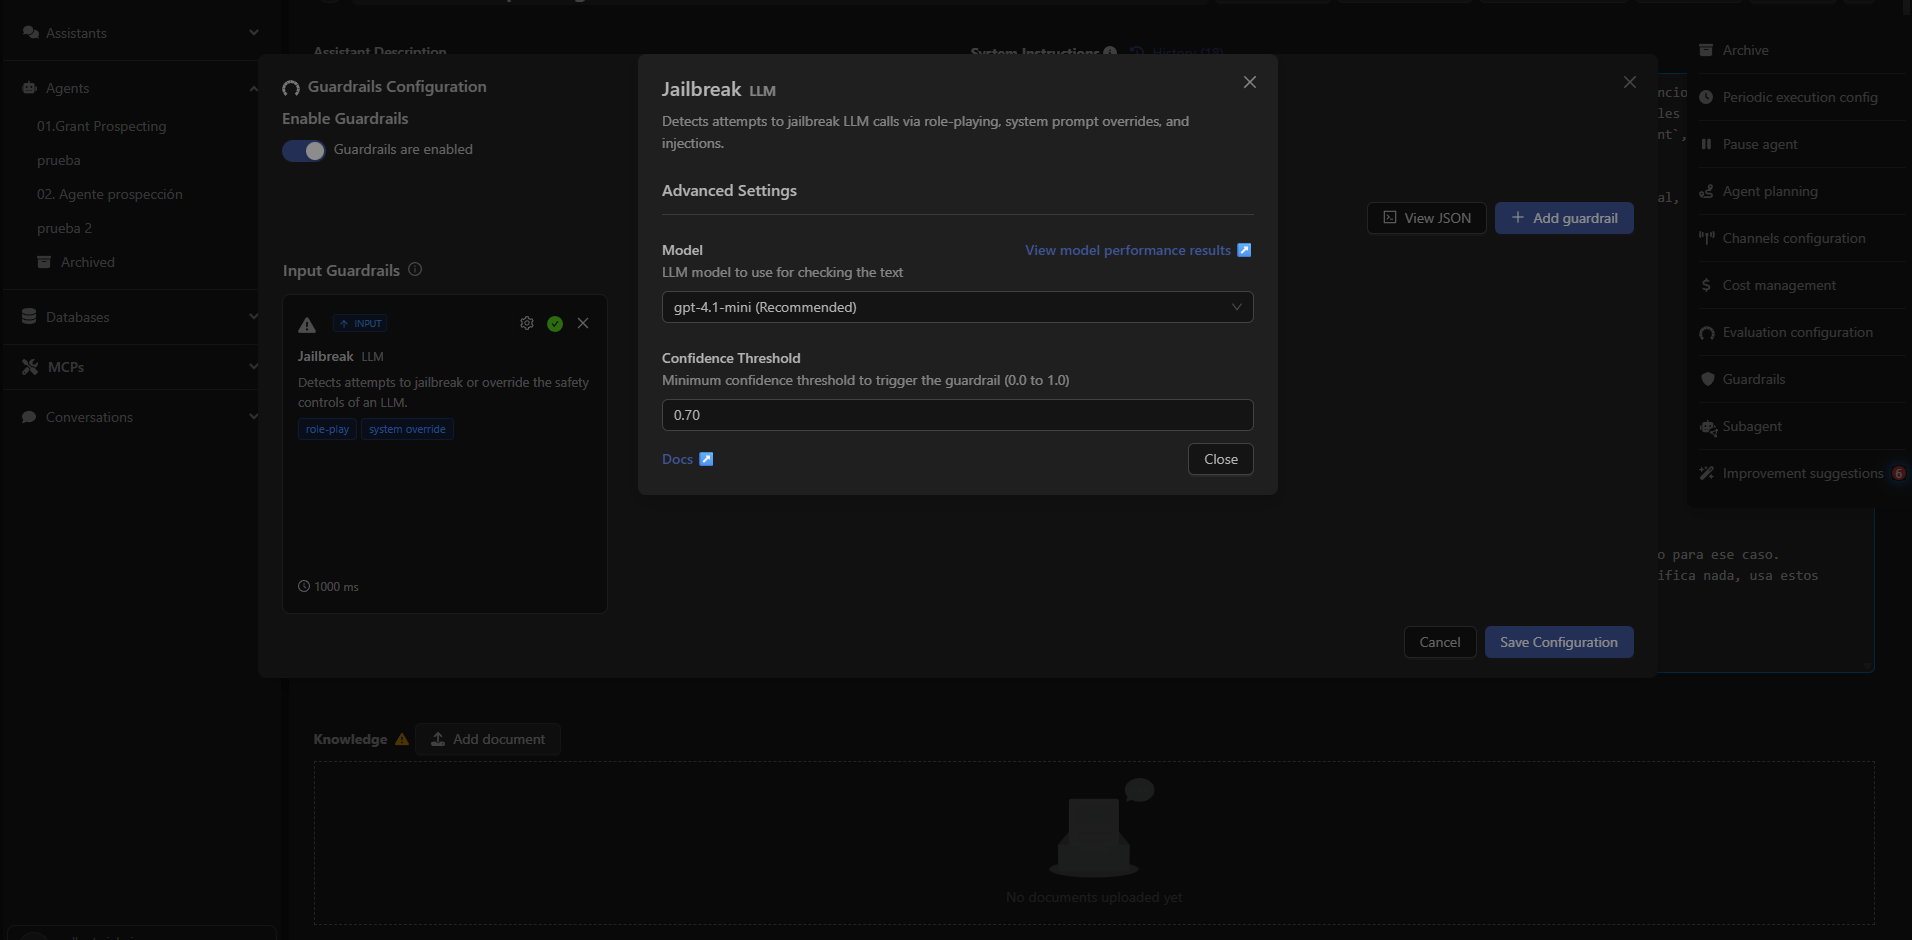Disable the Guardrails are enabled toggle

(304, 150)
